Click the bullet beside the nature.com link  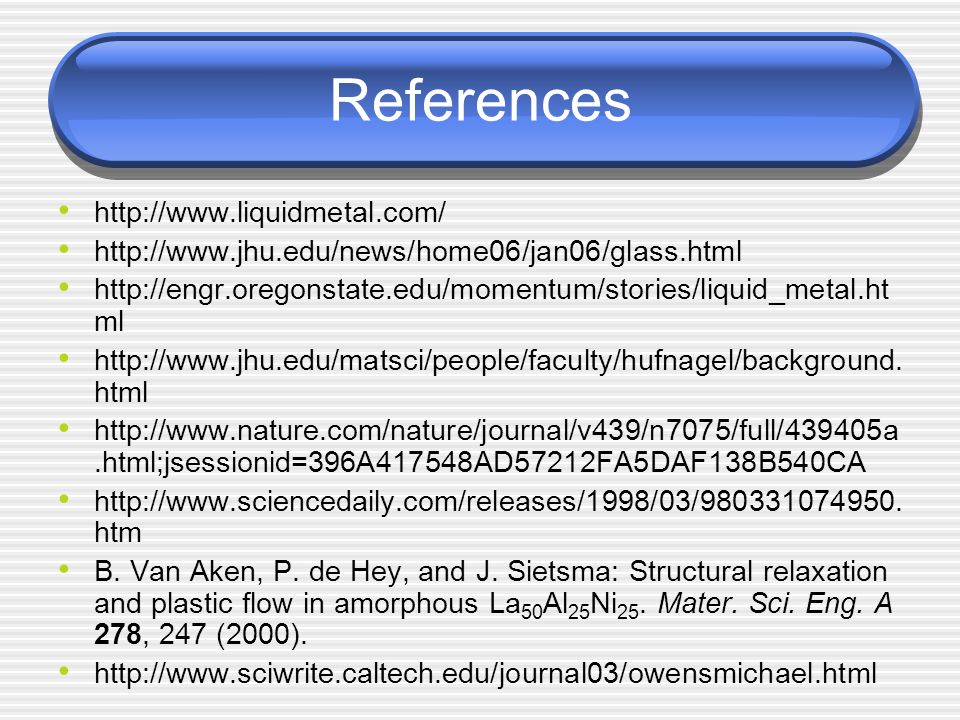pyautogui.click(x=64, y=428)
